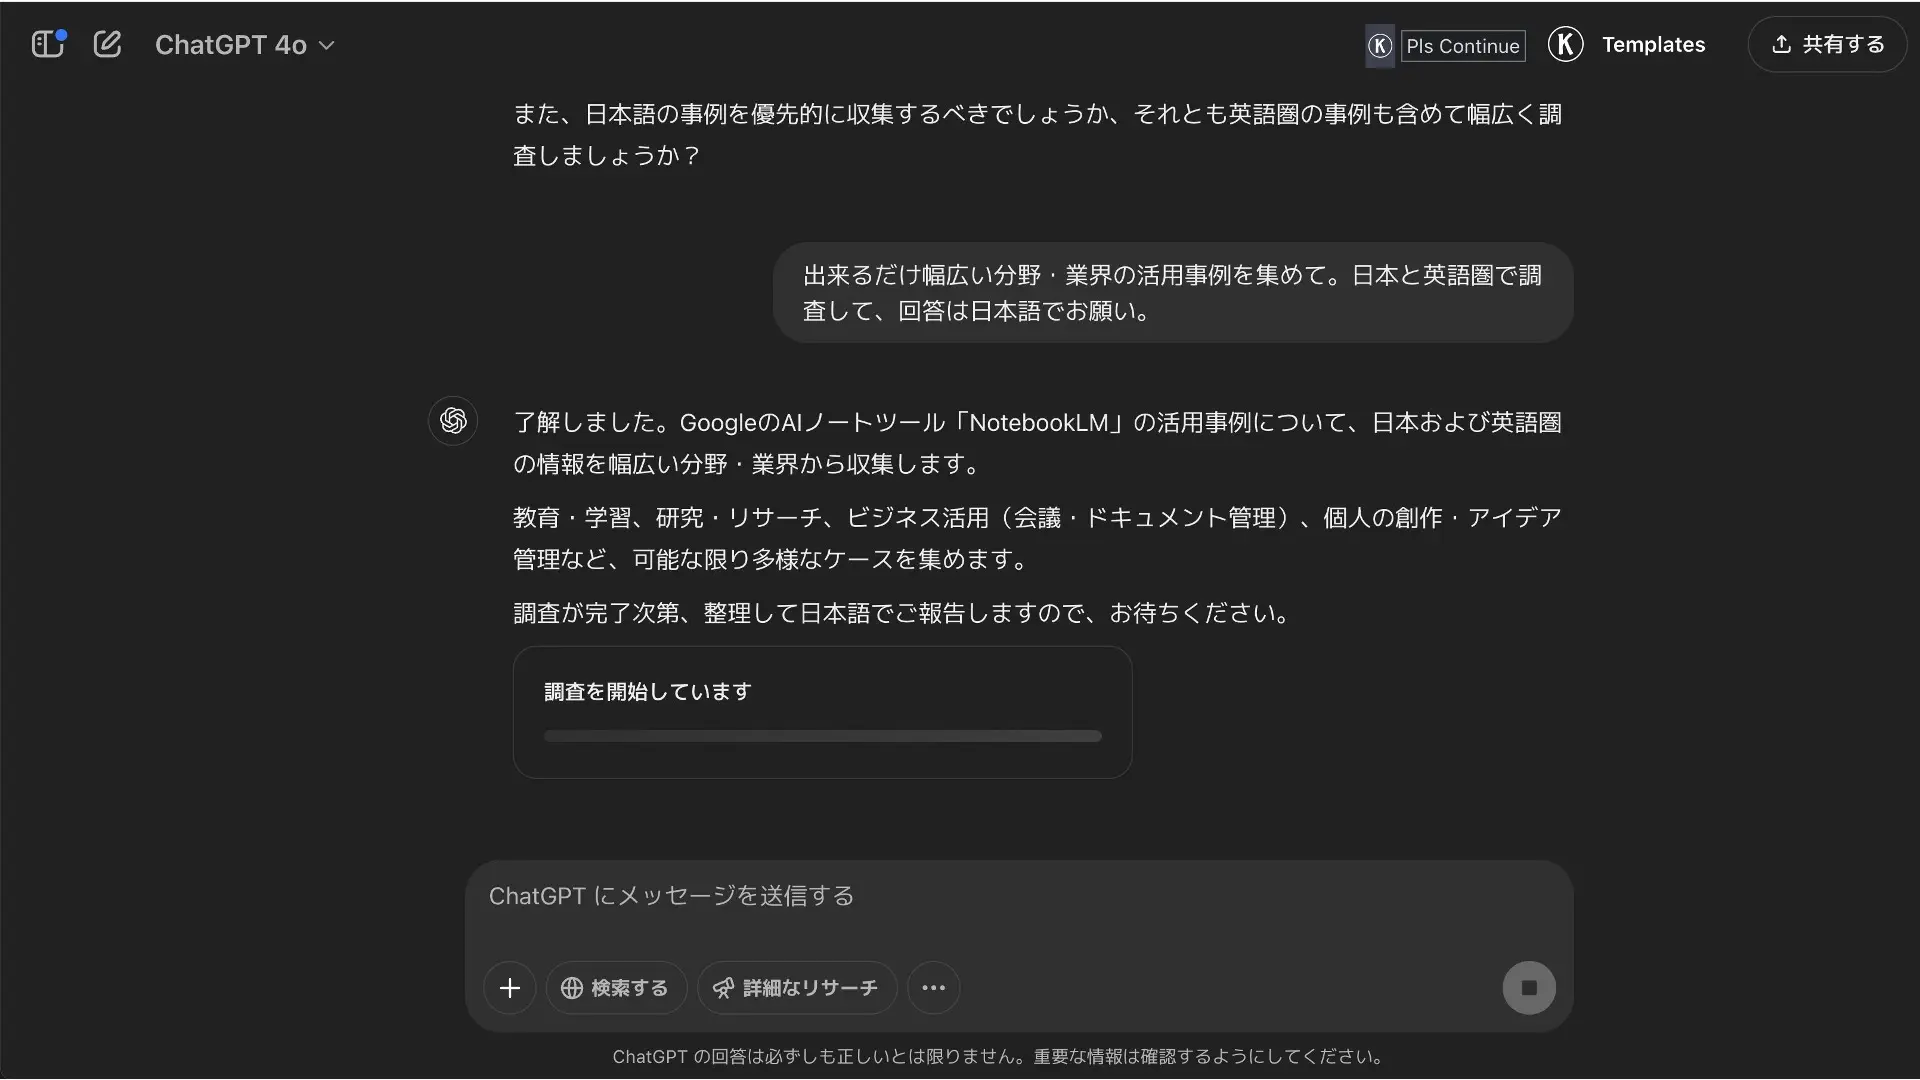The image size is (1920, 1080).
Task: Click the round K Templates icon
Action: click(1565, 44)
